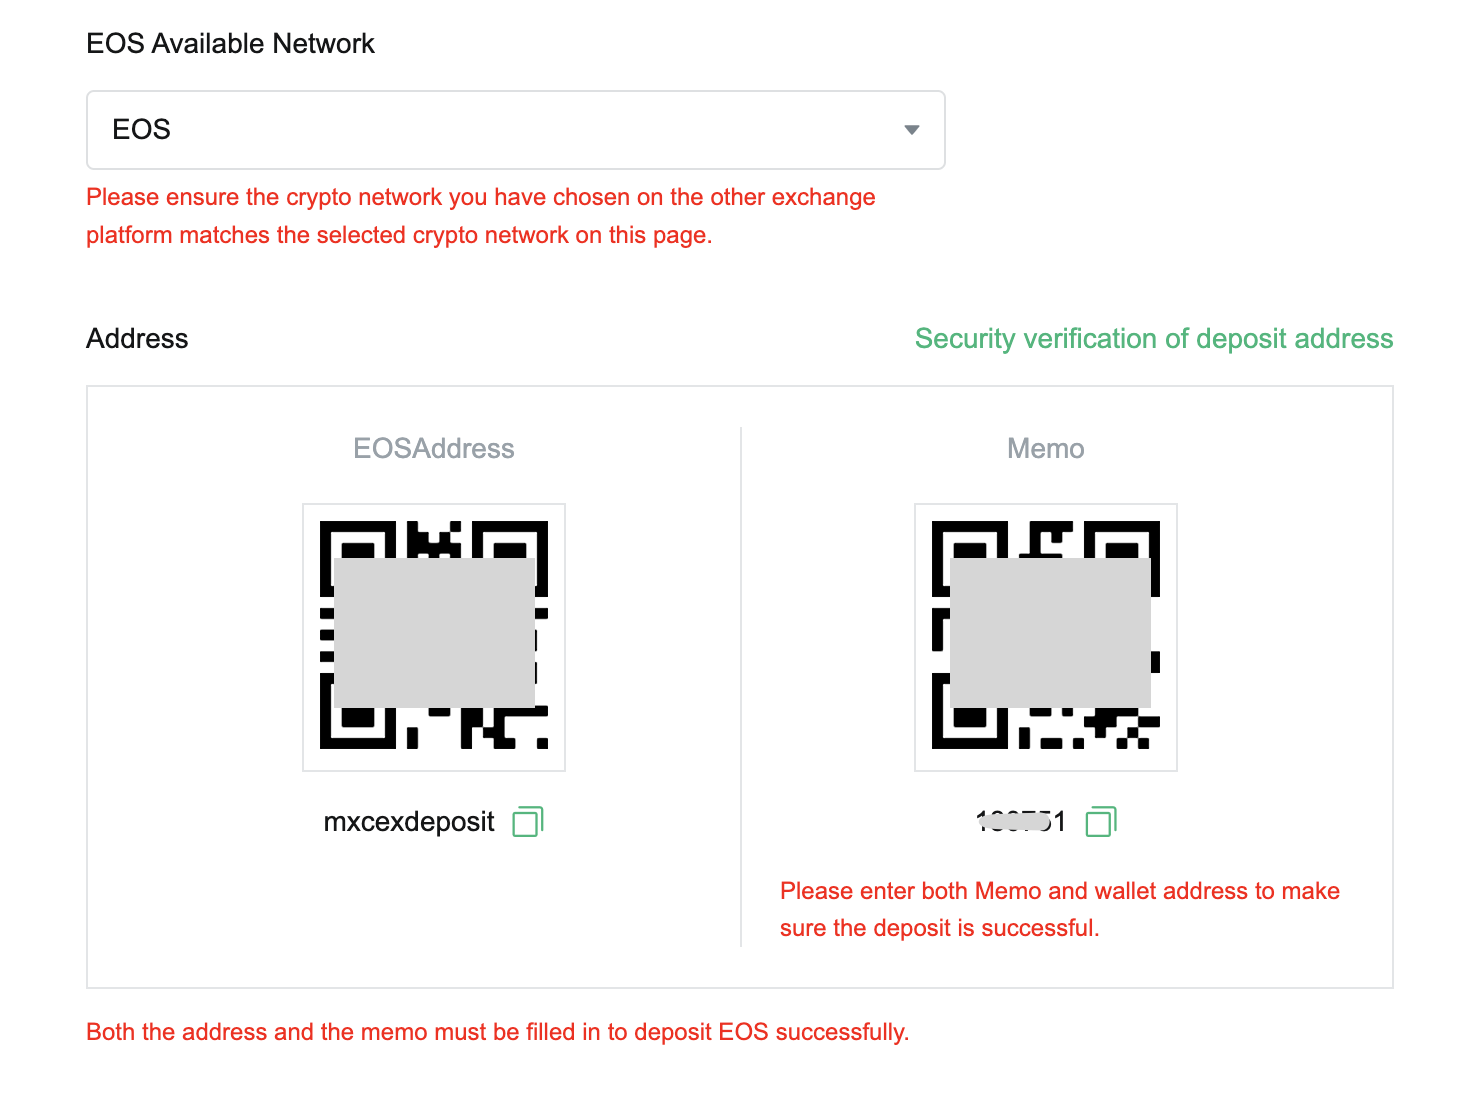Select the EOS network combo box
The height and width of the screenshot is (1102, 1484).
516,130
